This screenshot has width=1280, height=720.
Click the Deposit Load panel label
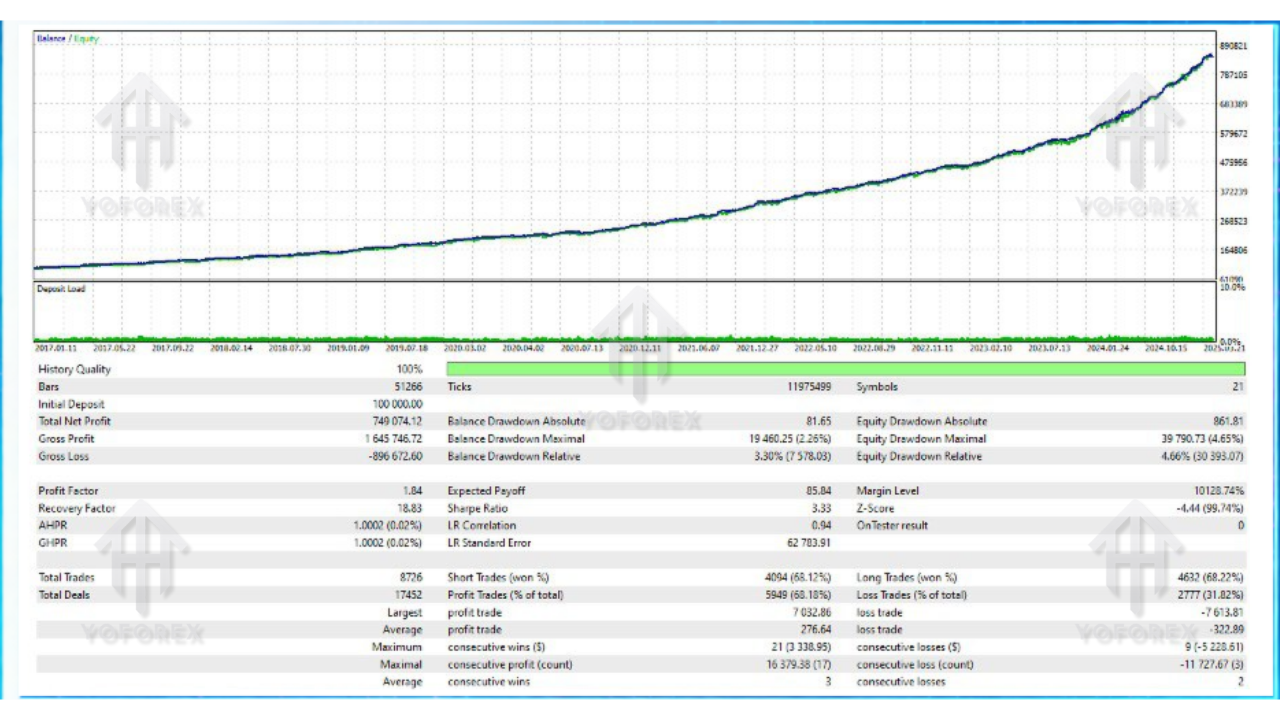61,289
